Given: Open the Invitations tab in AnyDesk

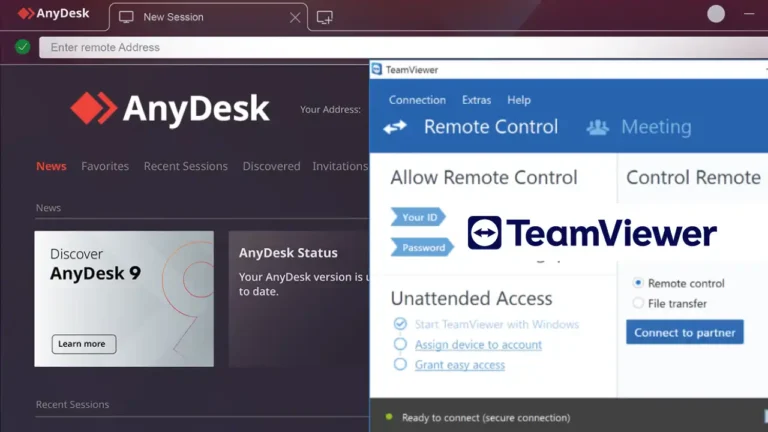Looking at the screenshot, I should pyautogui.click(x=340, y=166).
